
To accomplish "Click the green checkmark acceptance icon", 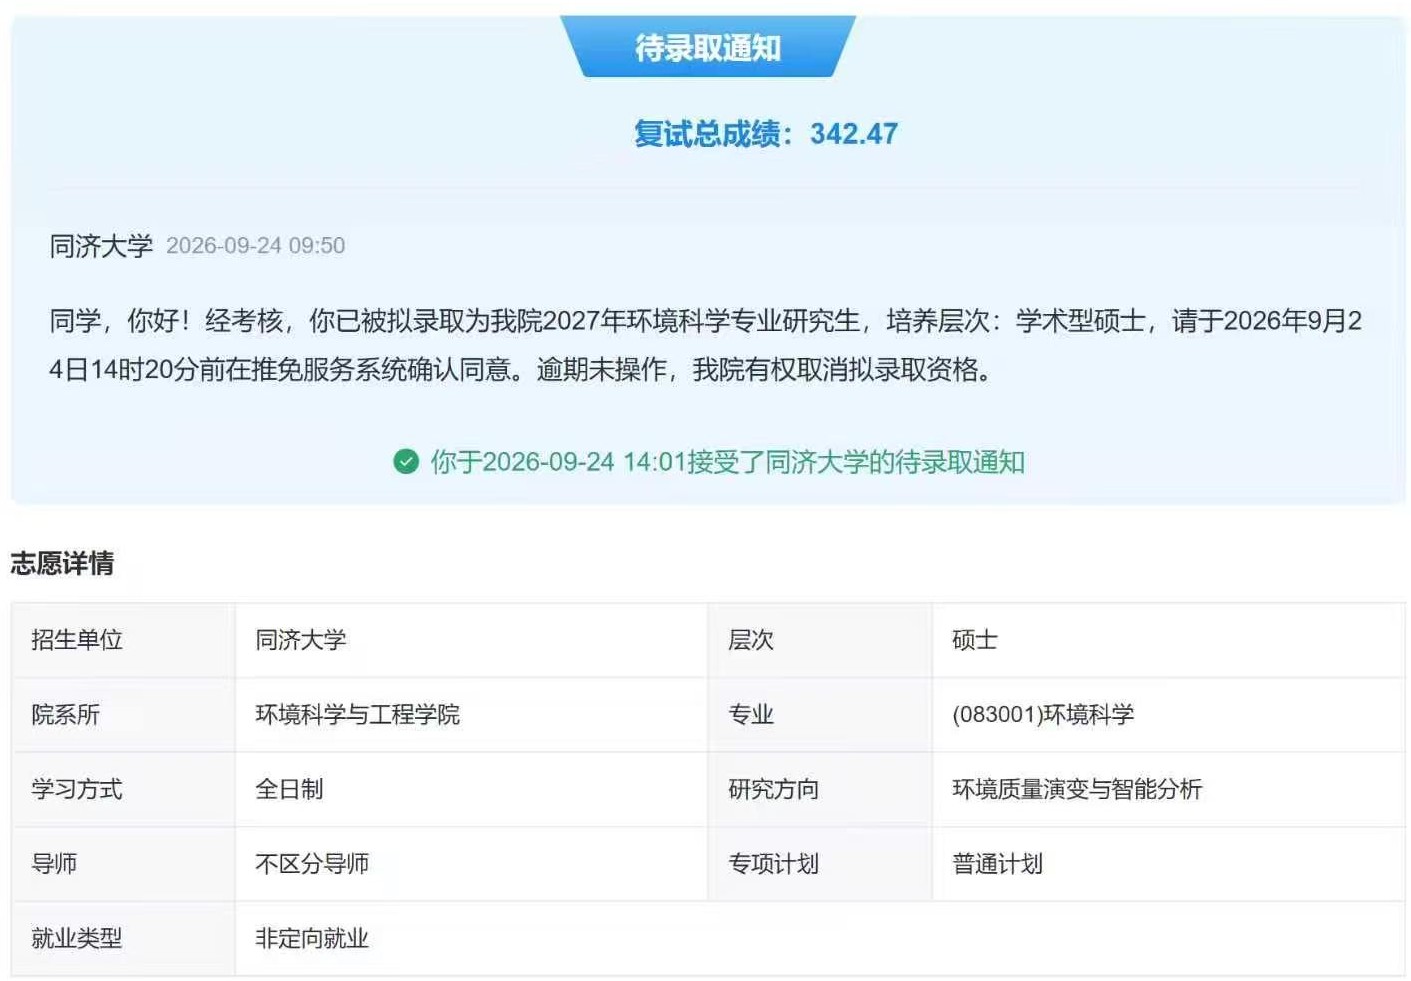I will point(406,462).
